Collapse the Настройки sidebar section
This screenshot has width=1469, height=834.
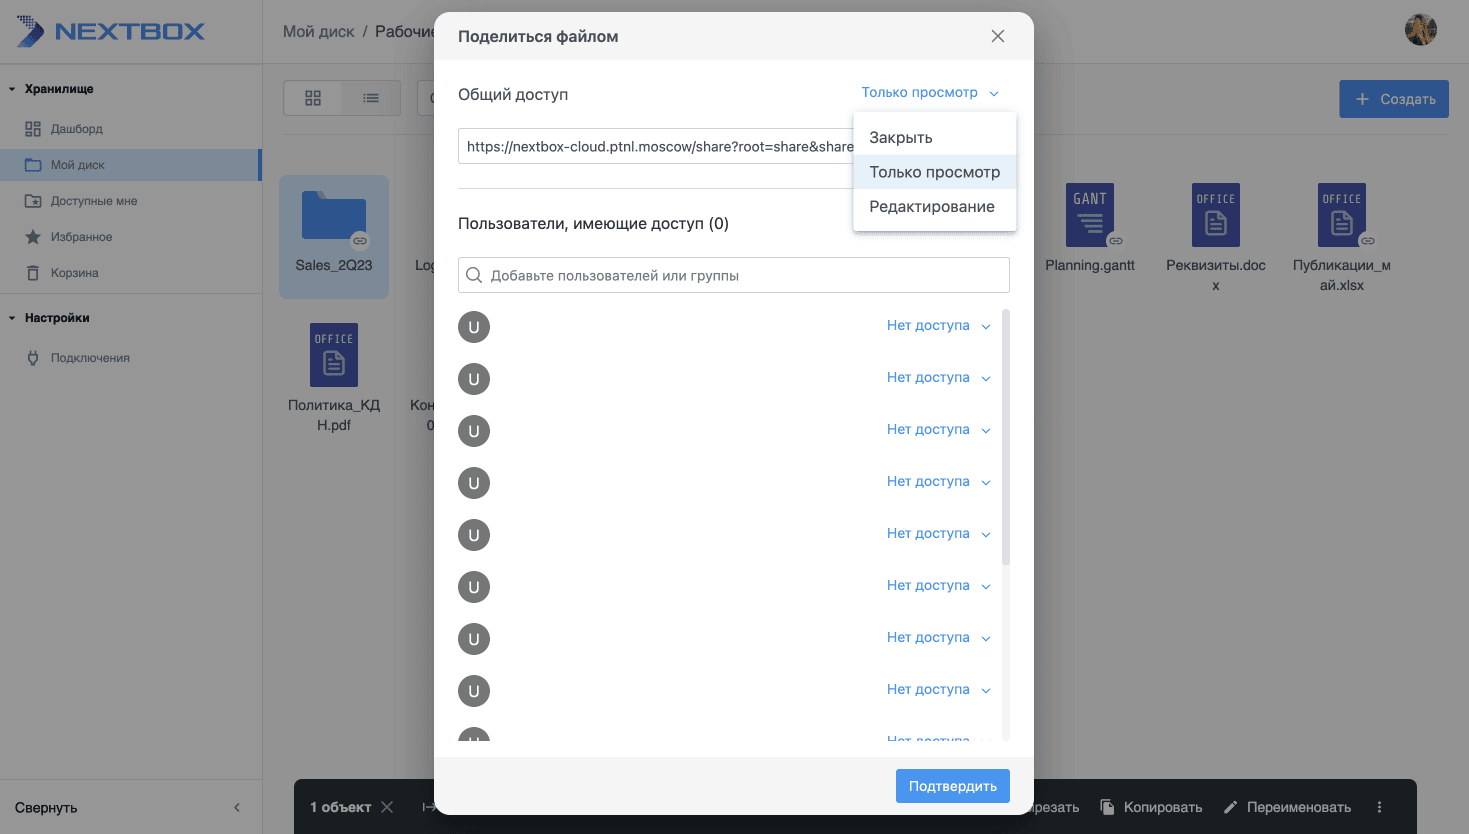point(12,318)
